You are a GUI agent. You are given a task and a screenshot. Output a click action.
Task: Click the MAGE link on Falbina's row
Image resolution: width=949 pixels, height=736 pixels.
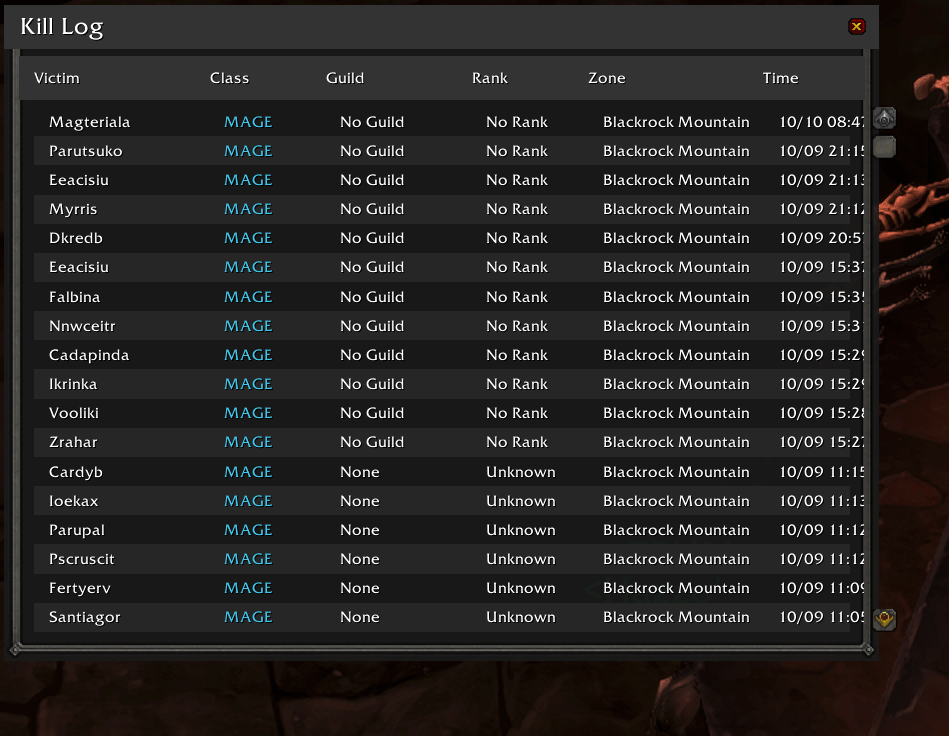(248, 296)
